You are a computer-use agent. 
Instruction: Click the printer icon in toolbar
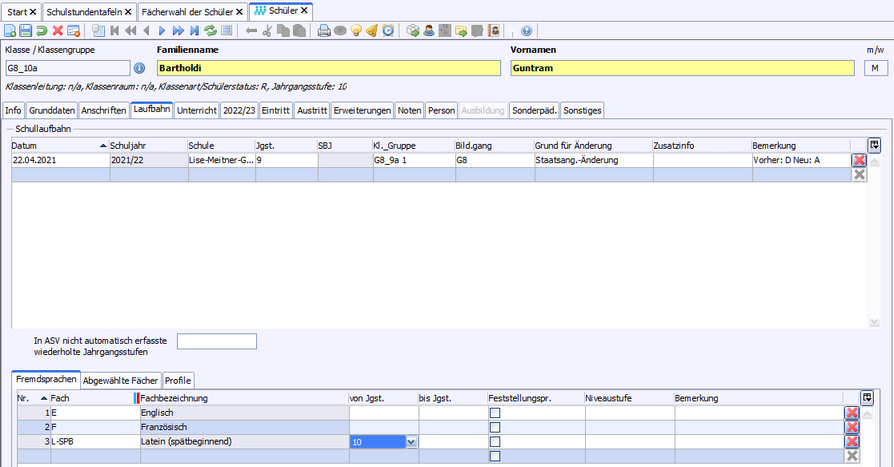324,31
